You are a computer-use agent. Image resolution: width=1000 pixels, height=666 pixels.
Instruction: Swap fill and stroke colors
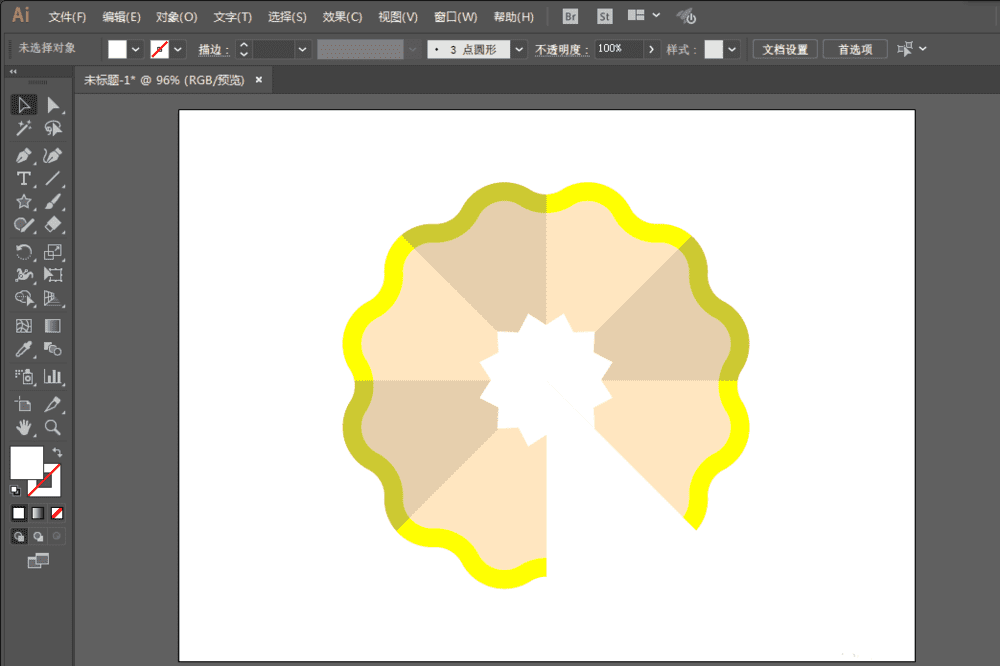[x=57, y=453]
